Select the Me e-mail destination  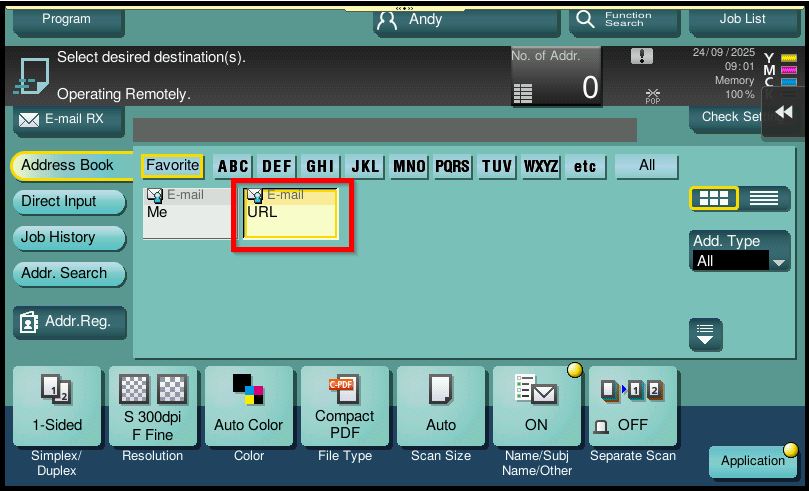[x=187, y=213]
